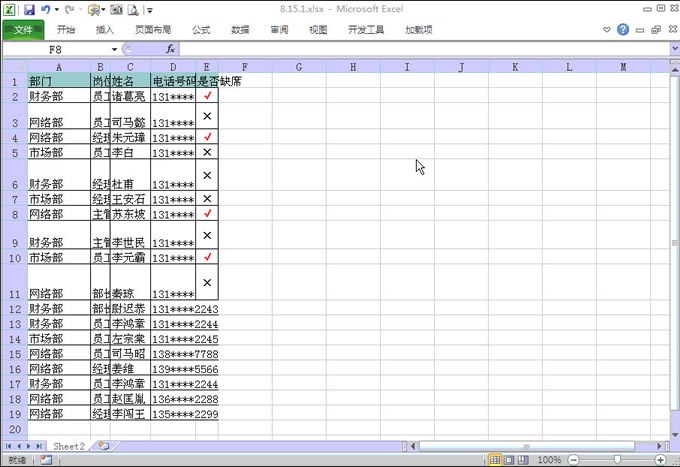Click the Excel application icon in title bar
The height and width of the screenshot is (467, 680).
click(x=9, y=10)
